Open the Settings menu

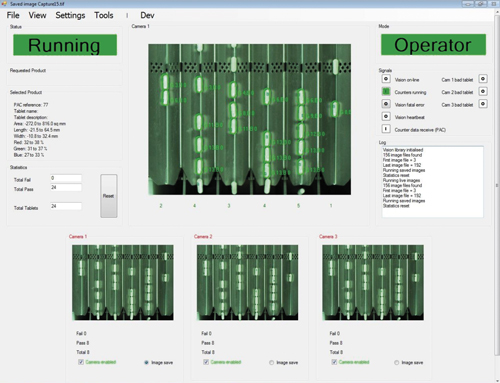point(70,15)
